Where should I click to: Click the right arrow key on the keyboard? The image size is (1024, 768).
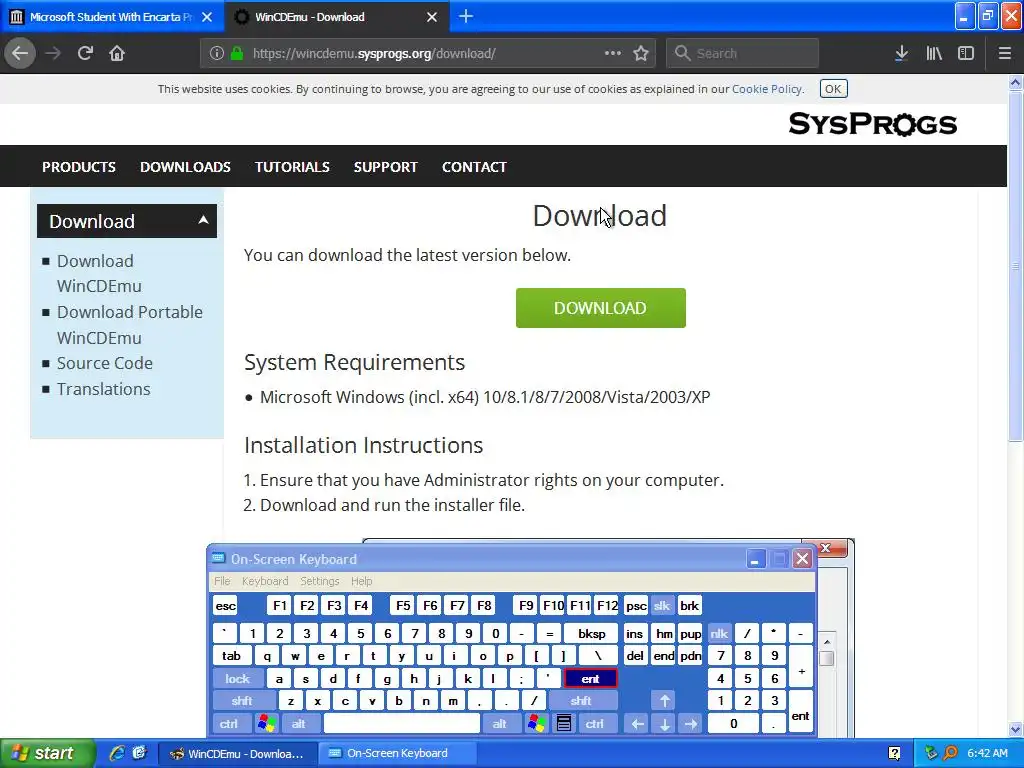coord(691,724)
